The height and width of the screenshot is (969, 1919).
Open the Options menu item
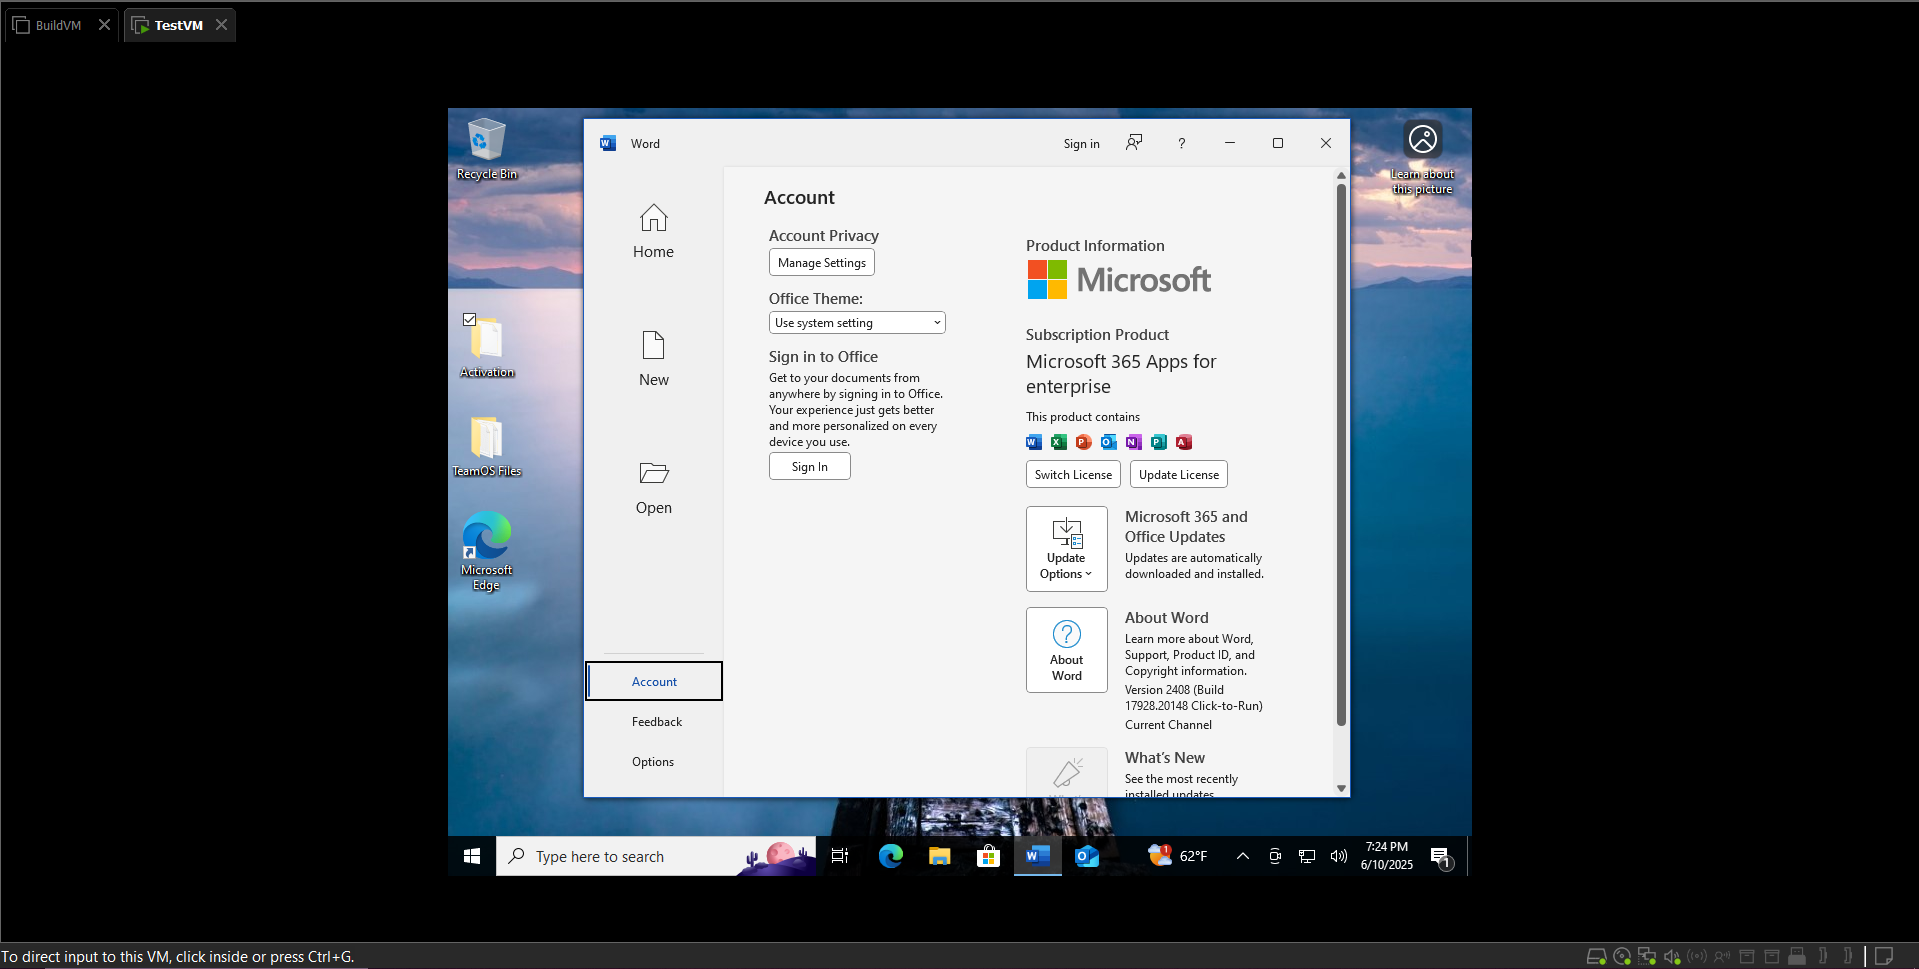click(653, 762)
